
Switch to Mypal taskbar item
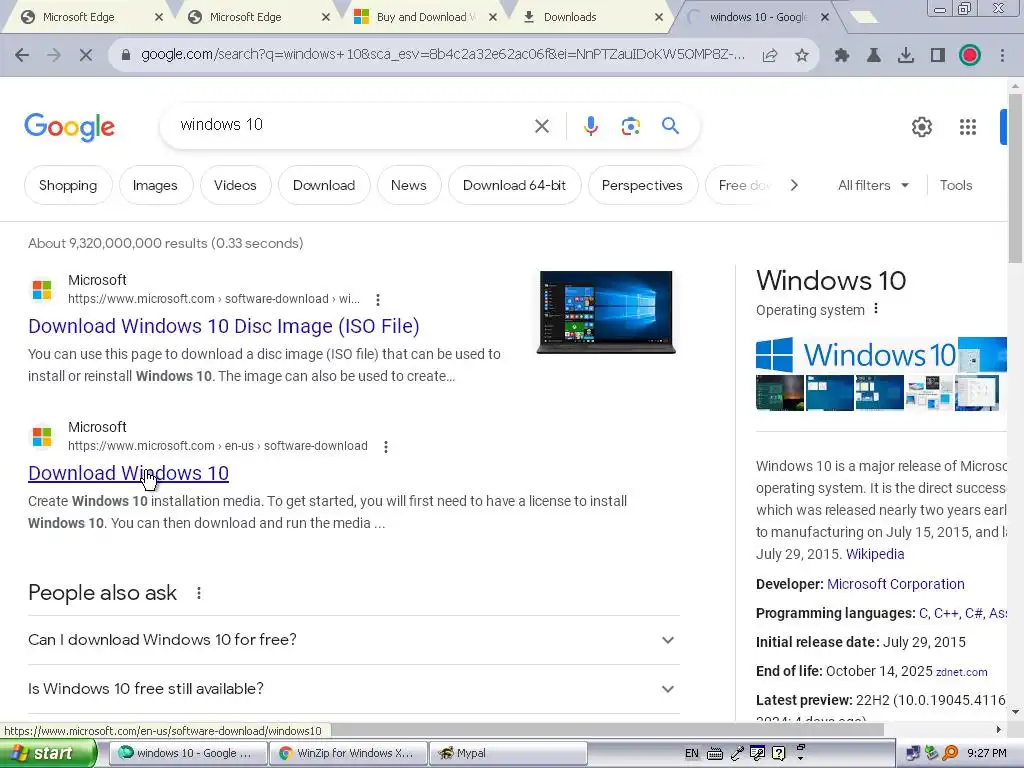click(x=508, y=754)
